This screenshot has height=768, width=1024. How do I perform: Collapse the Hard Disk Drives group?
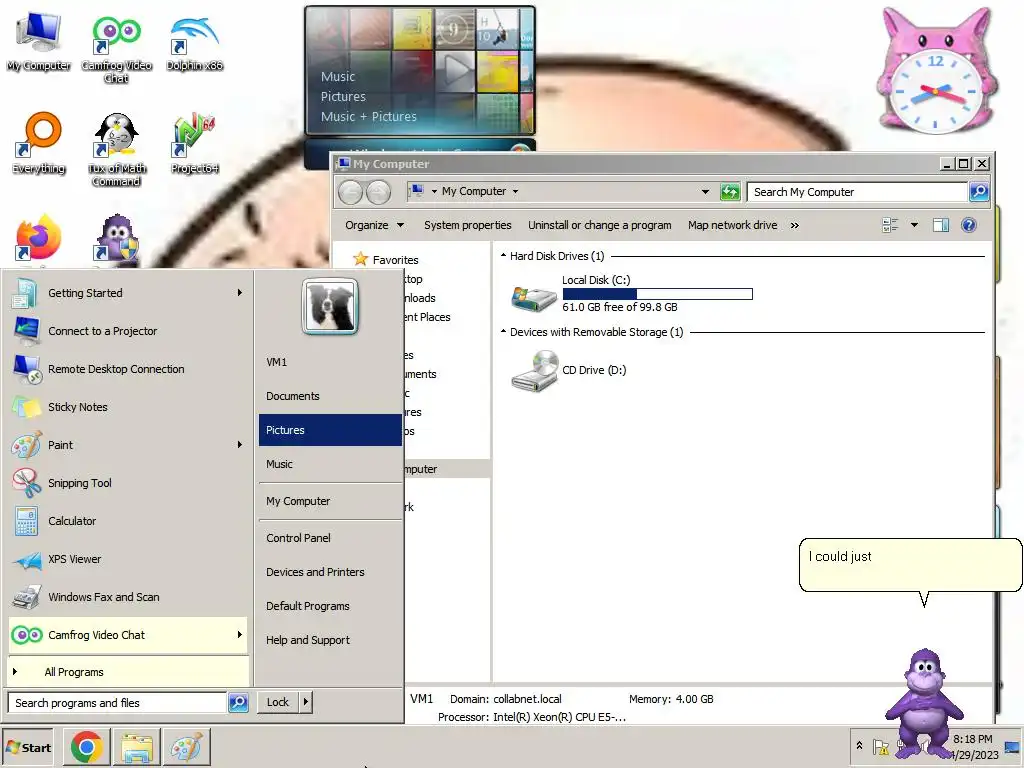click(504, 255)
